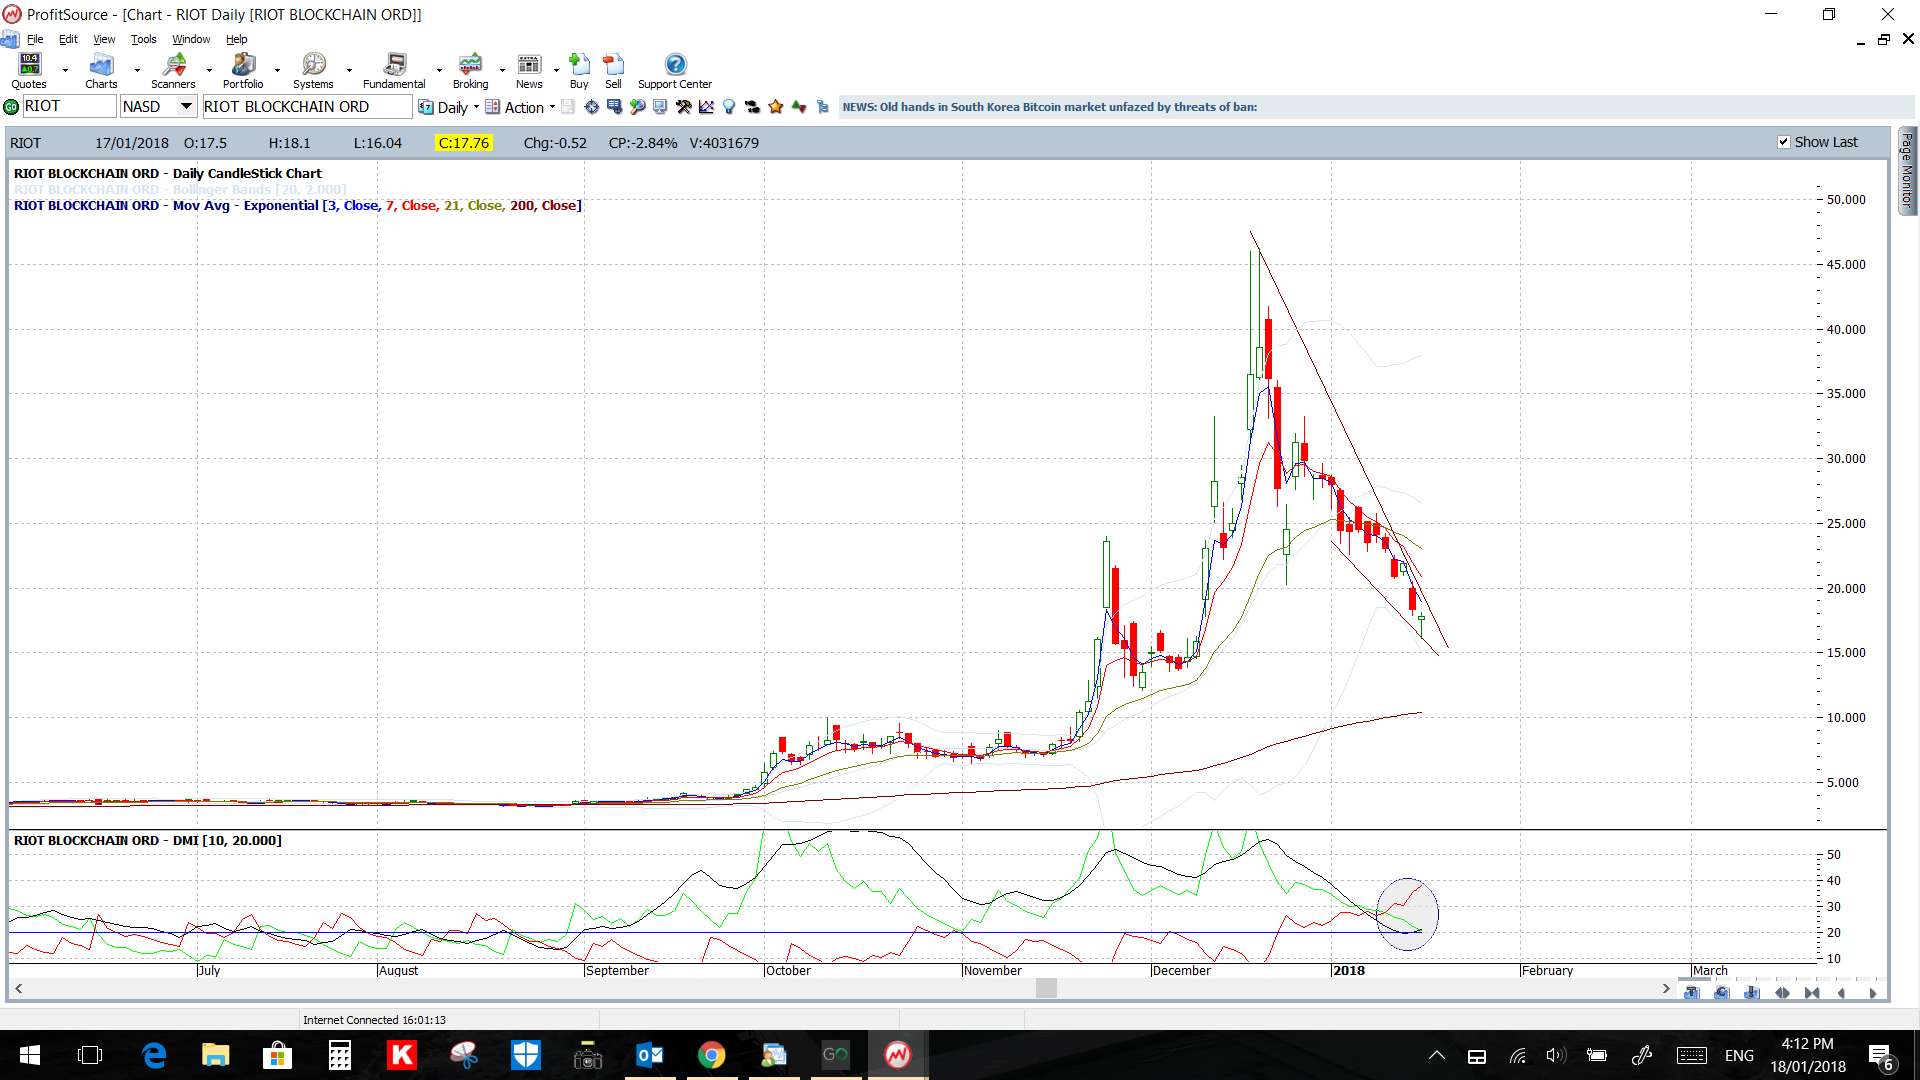Open the Quotes toolbar button
This screenshot has height=1080, width=1920.
tap(29, 70)
